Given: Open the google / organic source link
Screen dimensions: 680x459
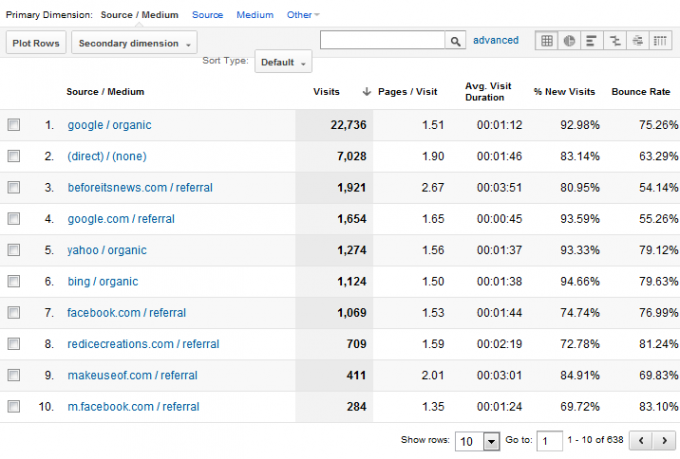Looking at the screenshot, I should point(109,125).
